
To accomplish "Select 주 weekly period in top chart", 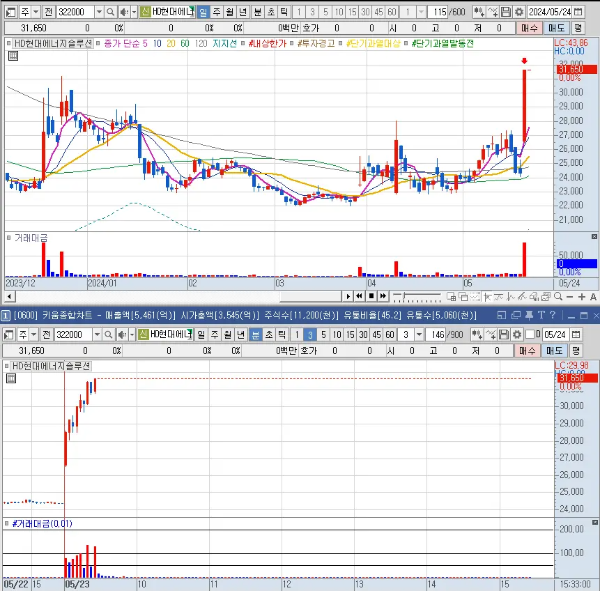I will (216, 12).
